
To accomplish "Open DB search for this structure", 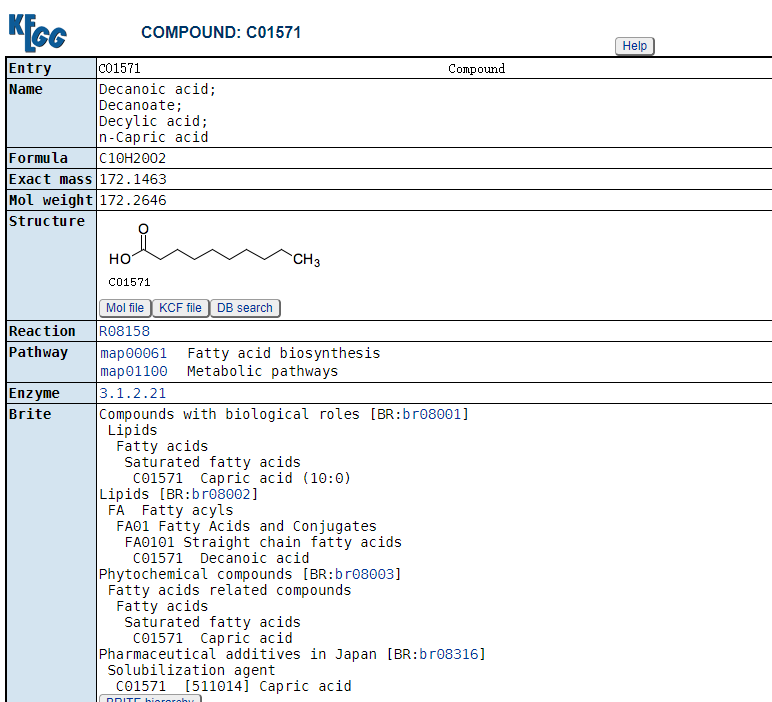I will [245, 308].
